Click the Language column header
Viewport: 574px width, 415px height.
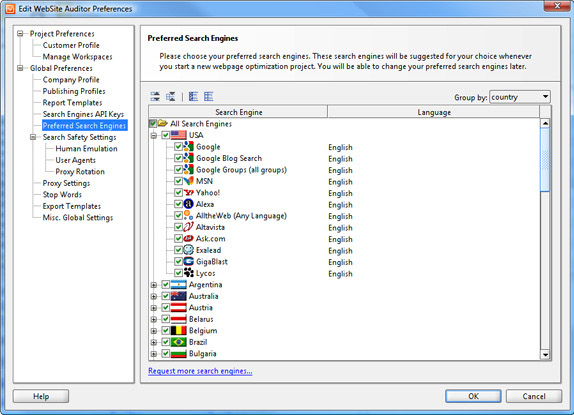434,112
